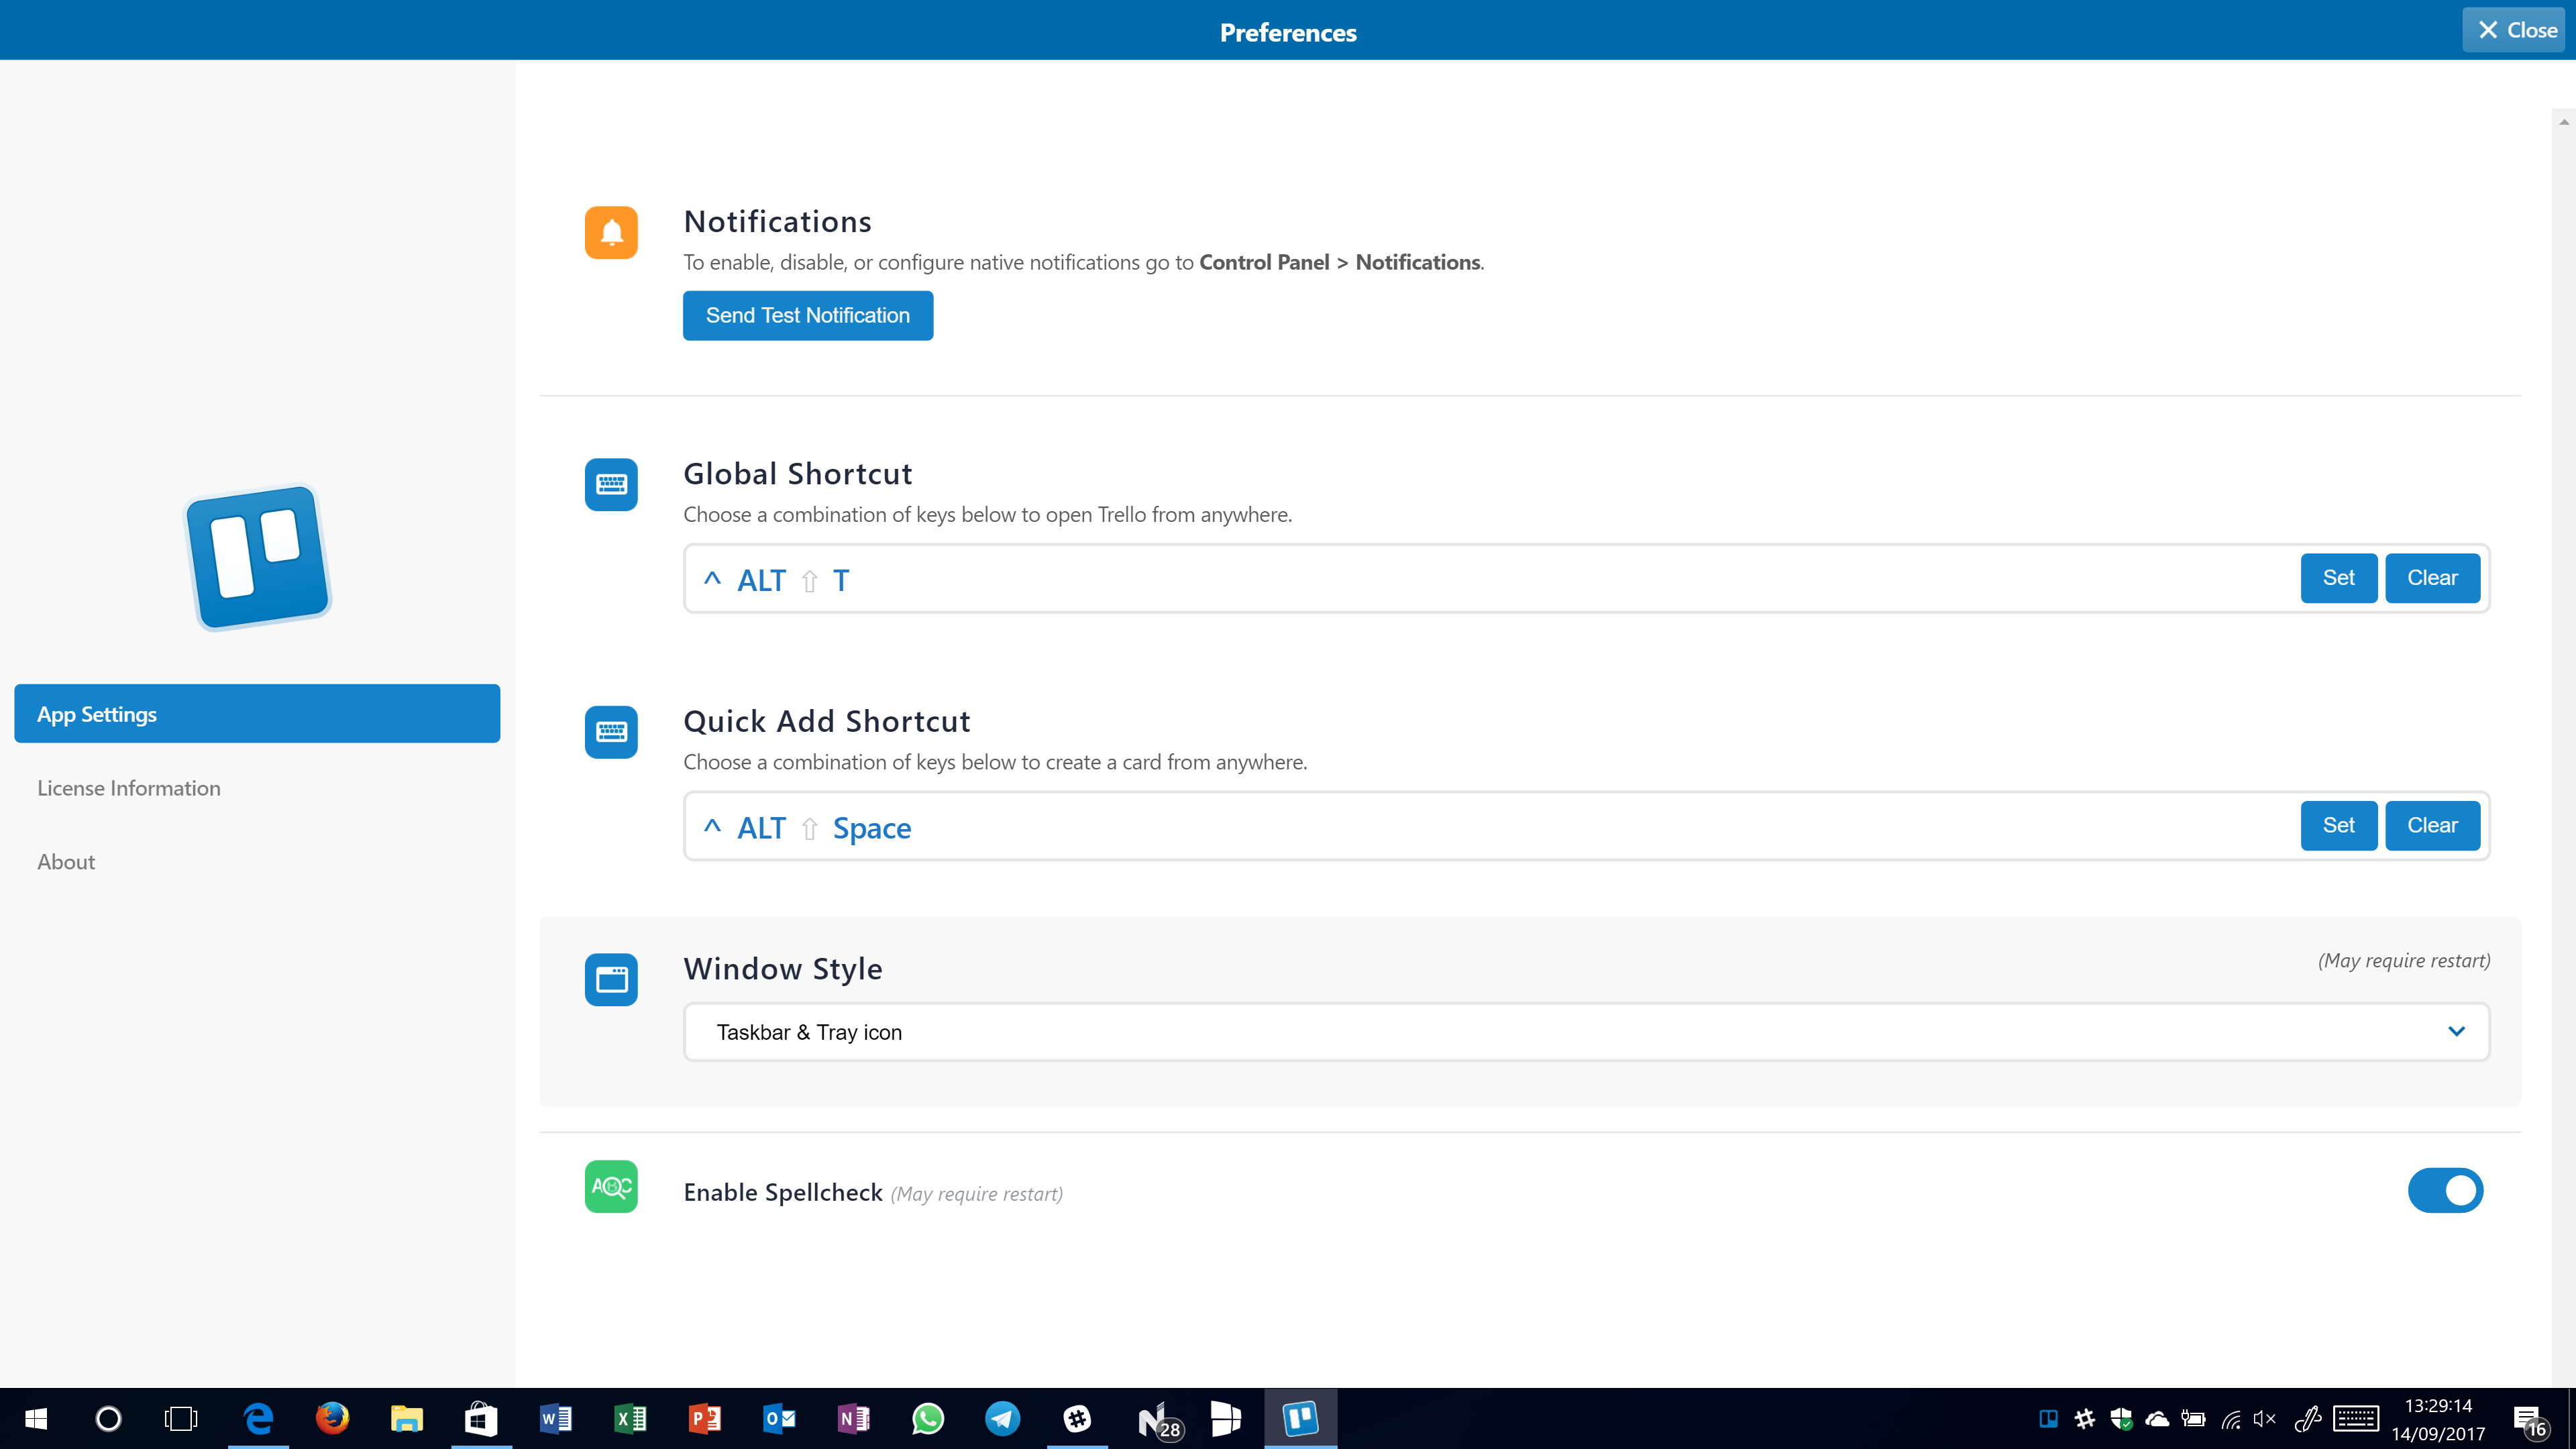Click the Notifications section heading

(x=777, y=221)
